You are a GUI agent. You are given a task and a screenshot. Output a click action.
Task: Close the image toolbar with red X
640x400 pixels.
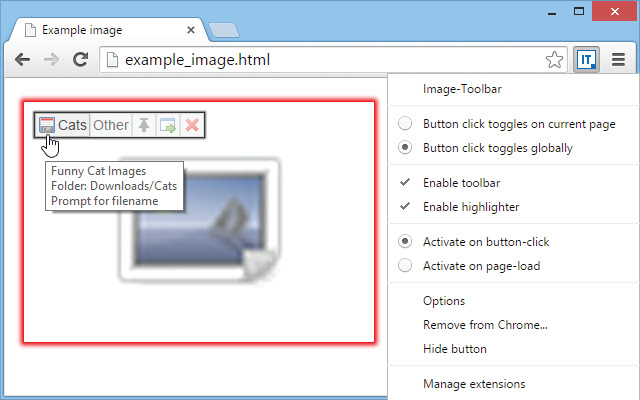(x=192, y=125)
